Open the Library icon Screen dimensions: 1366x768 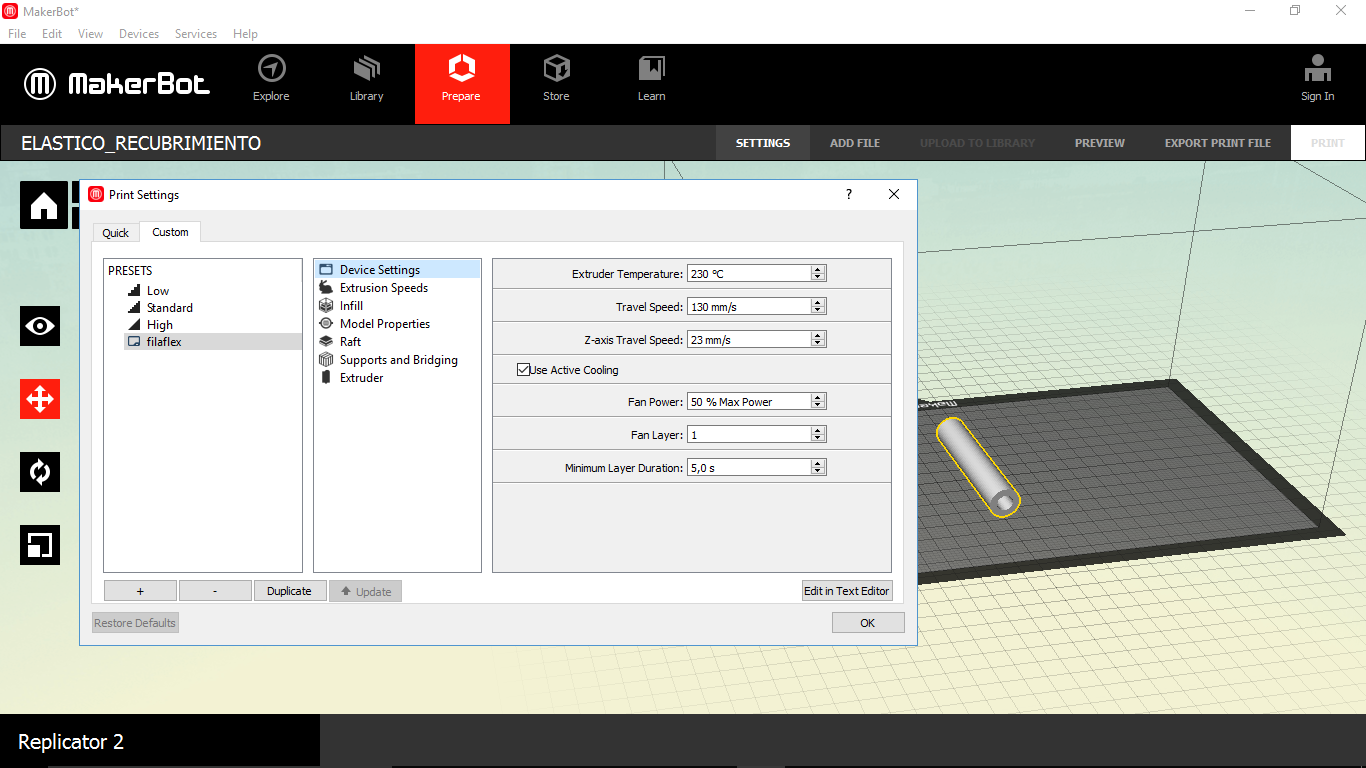click(367, 68)
